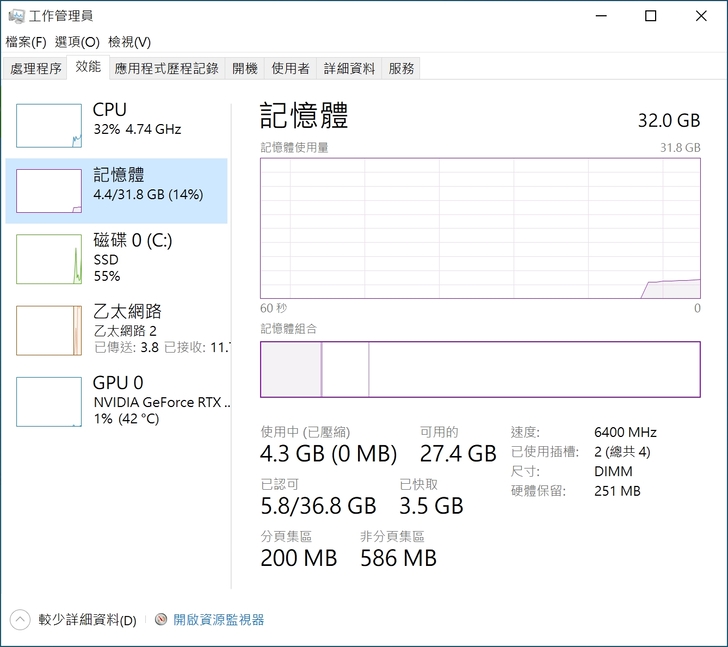The width and height of the screenshot is (728, 647).
Task: Select the CPU usage graph thumbnail
Action: point(49,125)
